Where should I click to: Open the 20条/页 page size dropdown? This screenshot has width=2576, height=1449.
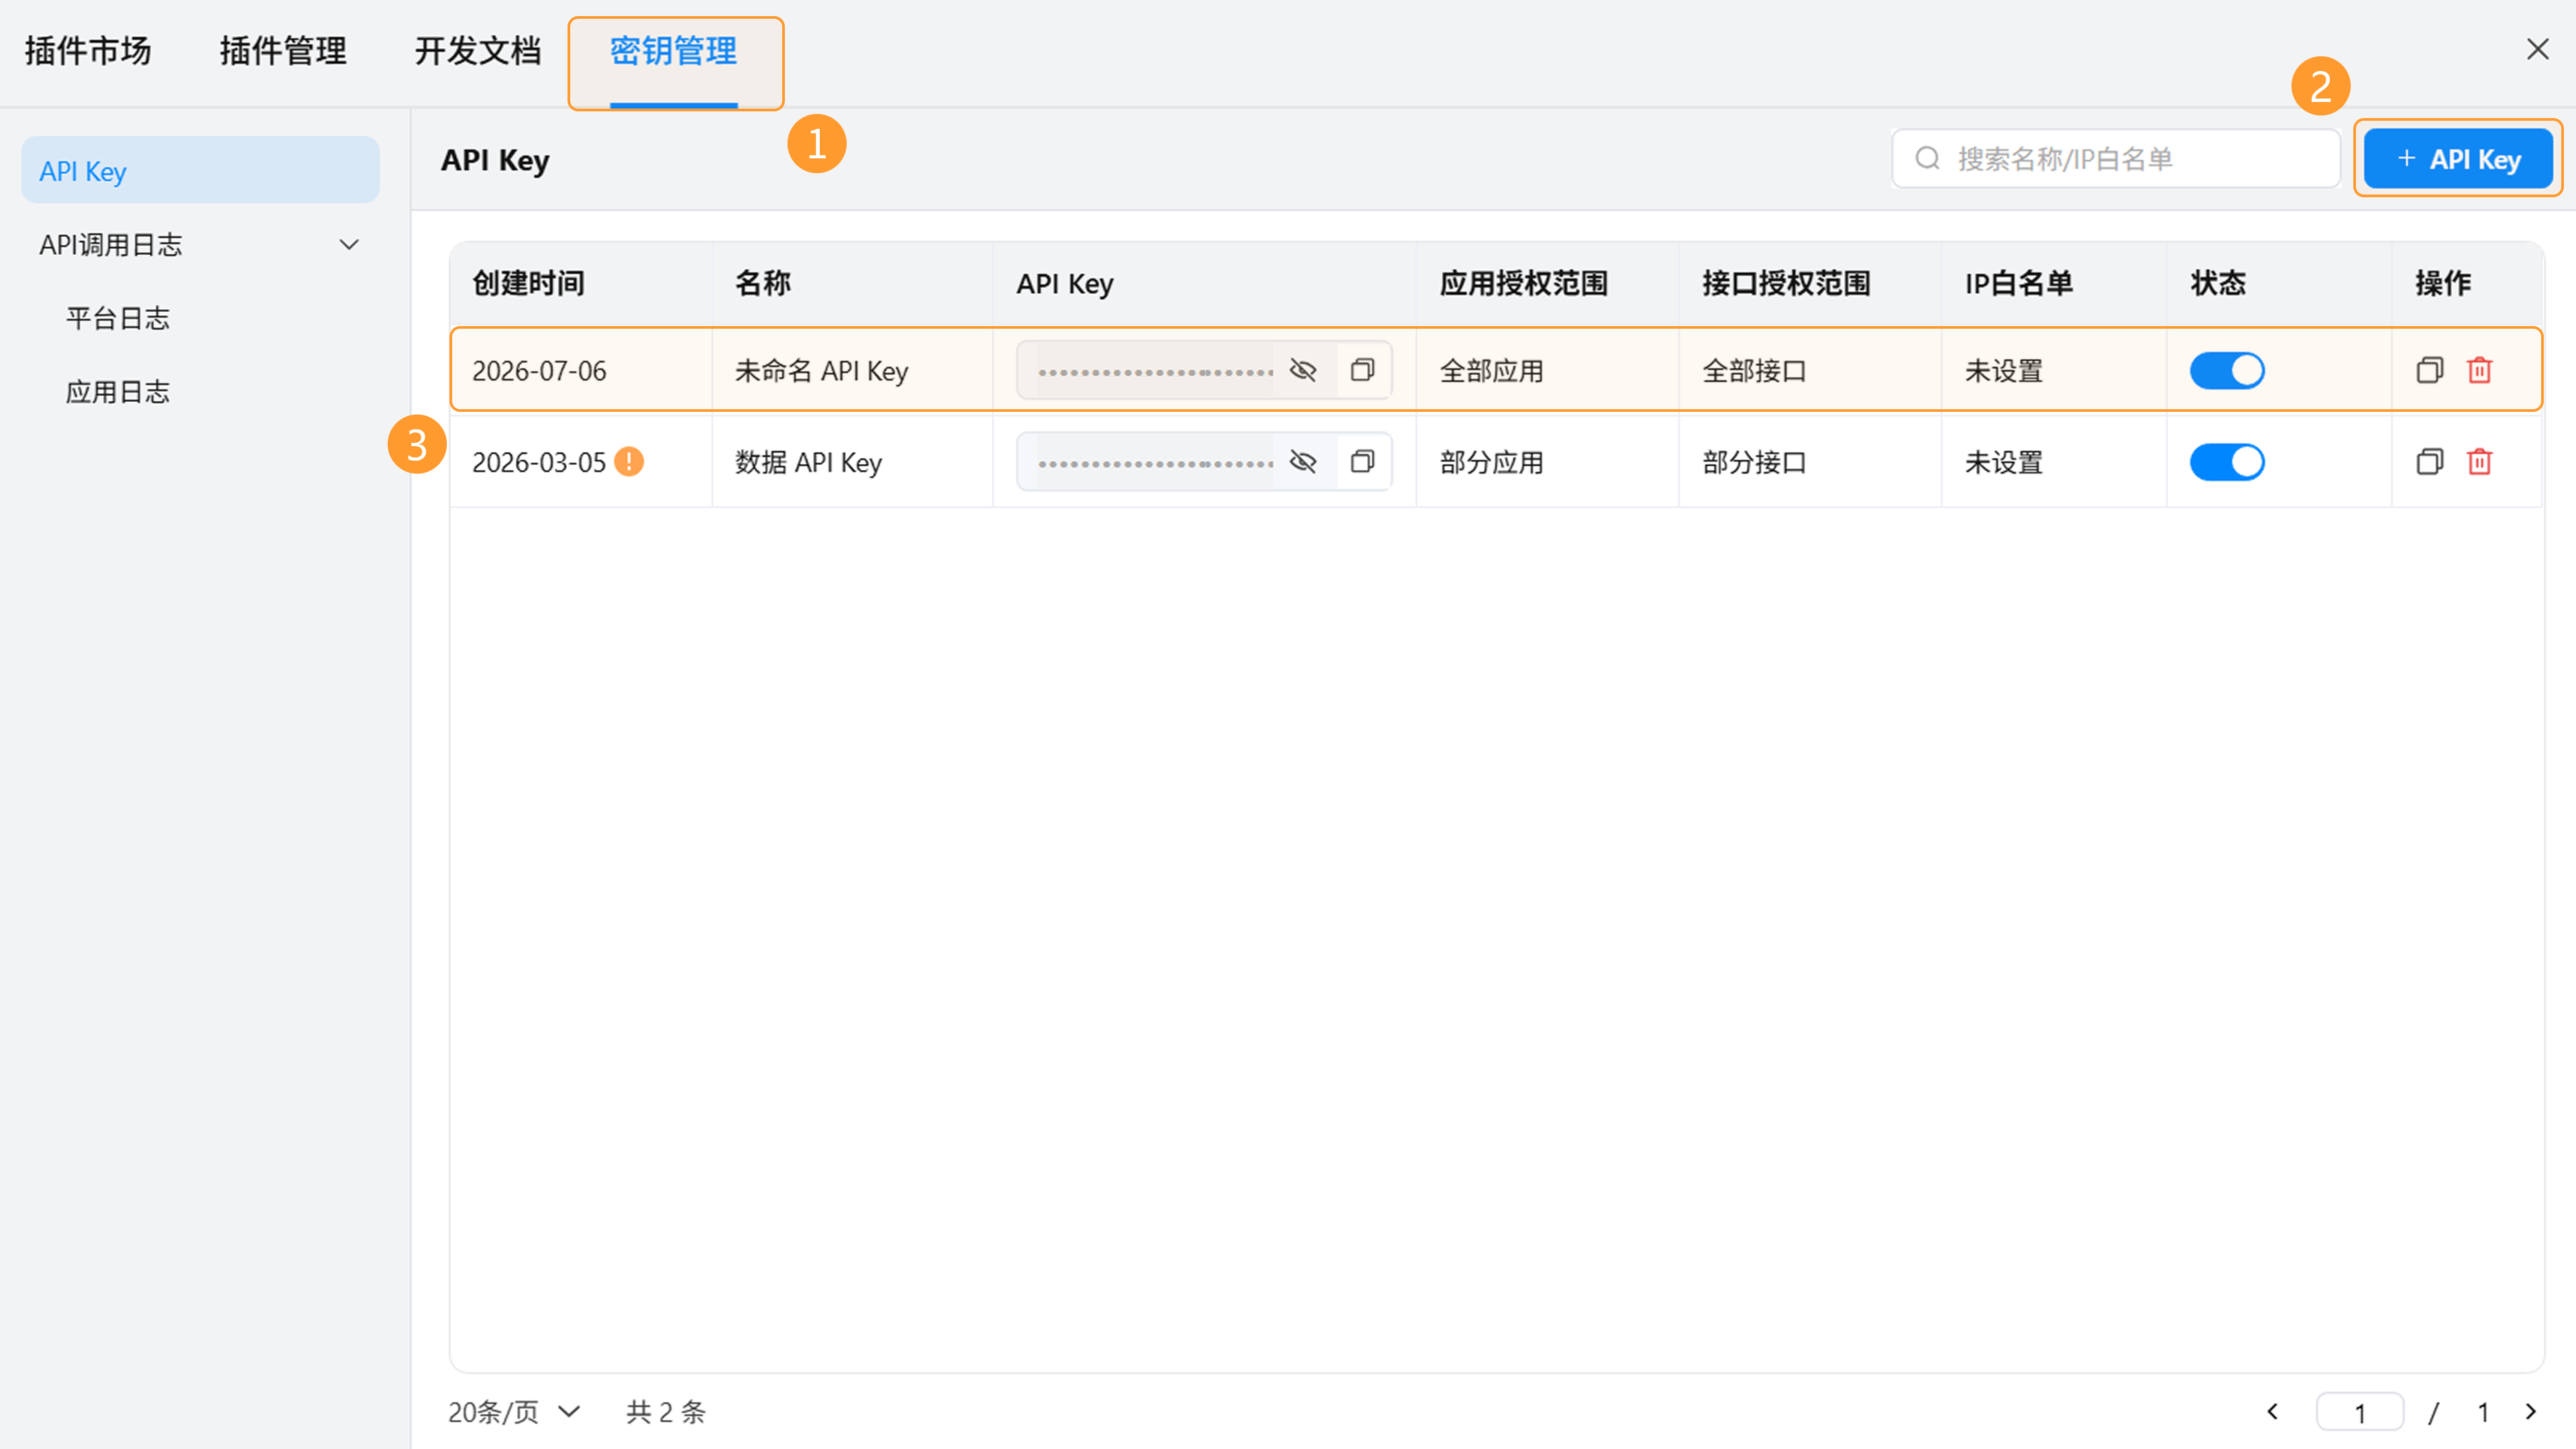point(514,1411)
